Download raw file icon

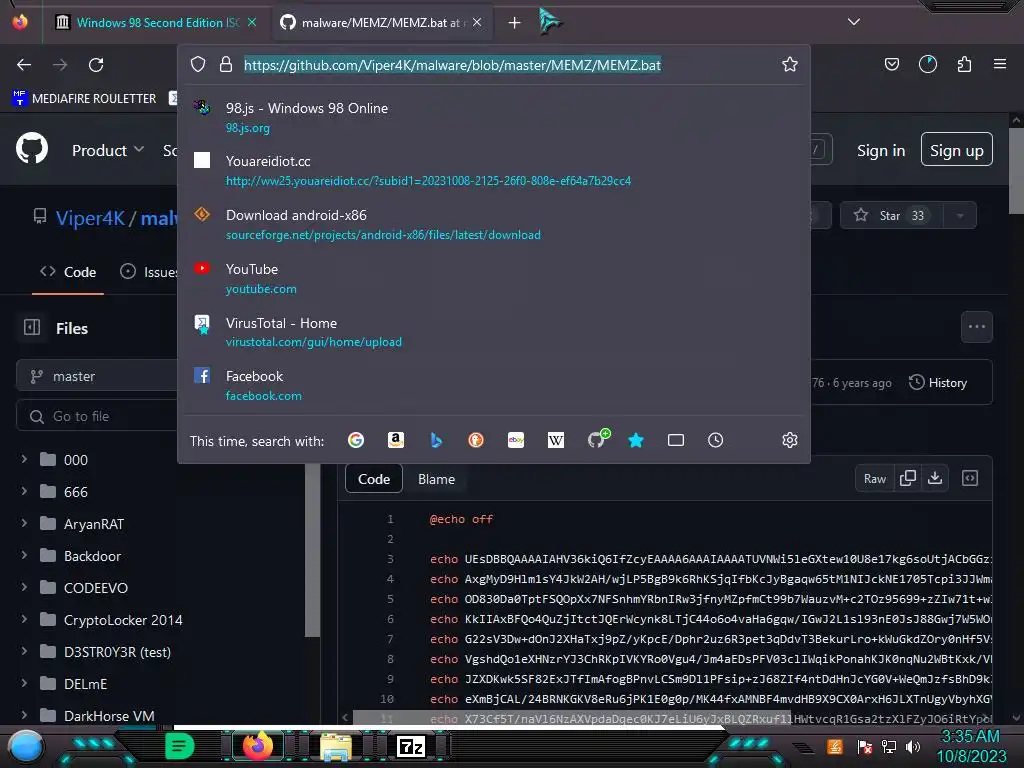click(x=935, y=478)
